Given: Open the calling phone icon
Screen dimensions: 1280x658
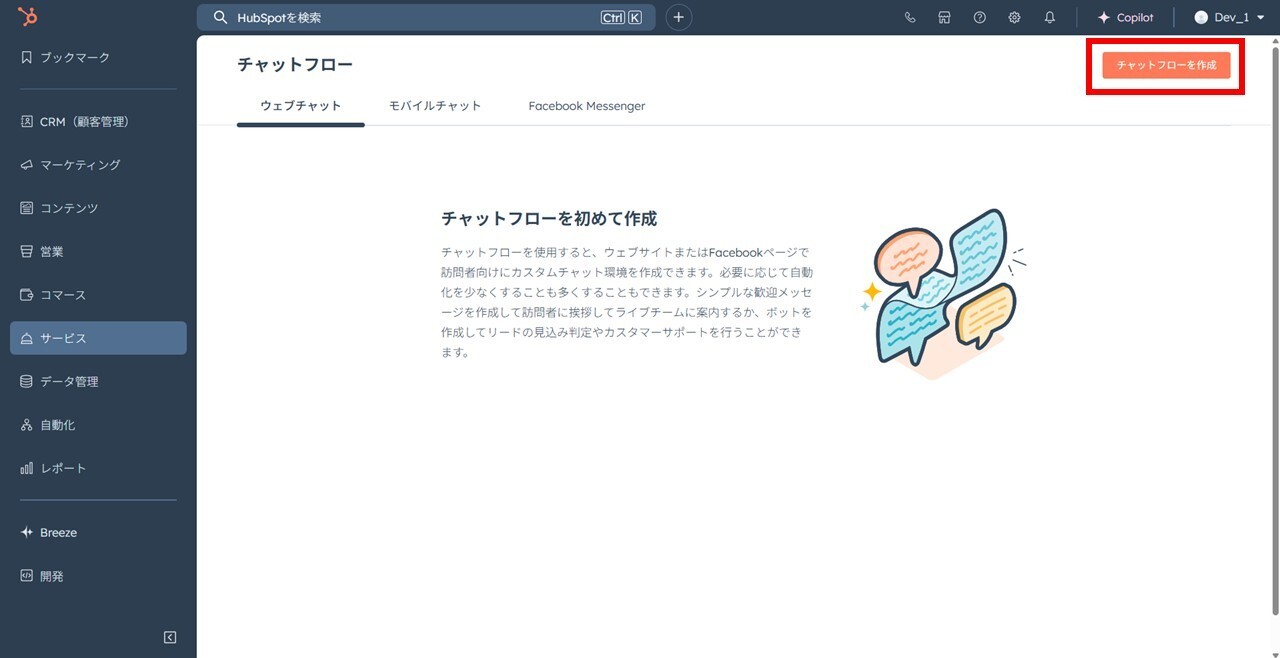Looking at the screenshot, I should tap(909, 17).
